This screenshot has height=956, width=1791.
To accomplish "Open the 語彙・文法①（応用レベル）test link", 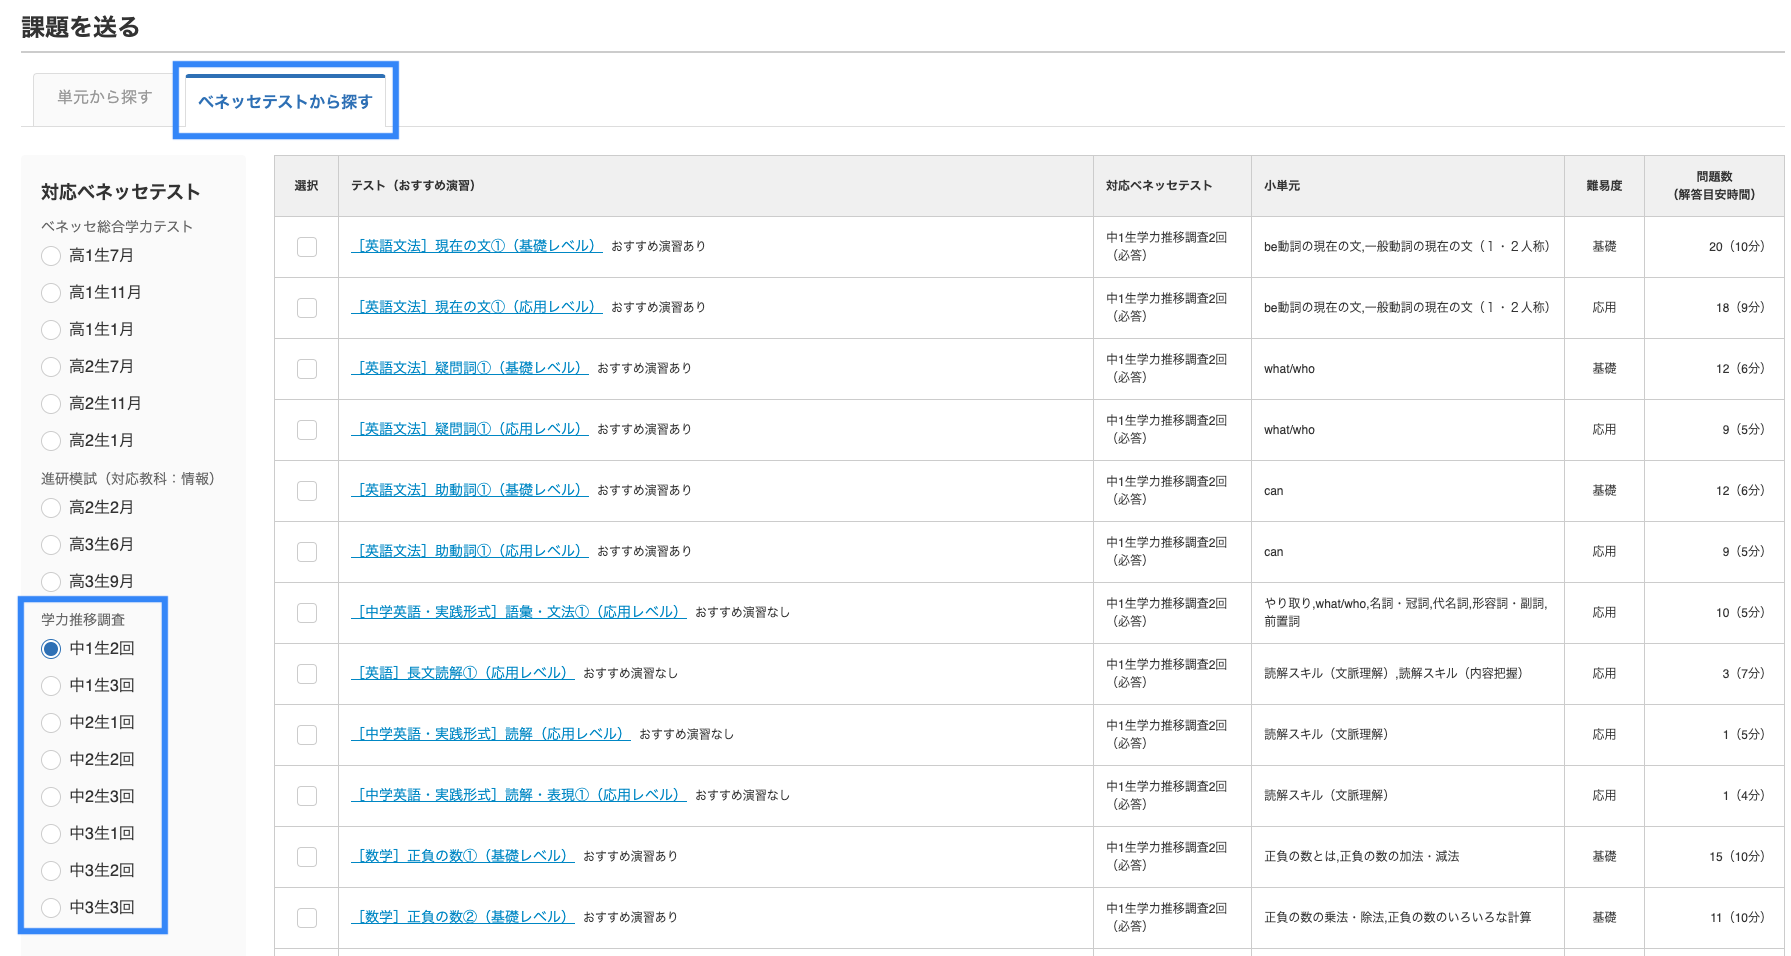I will click(519, 612).
